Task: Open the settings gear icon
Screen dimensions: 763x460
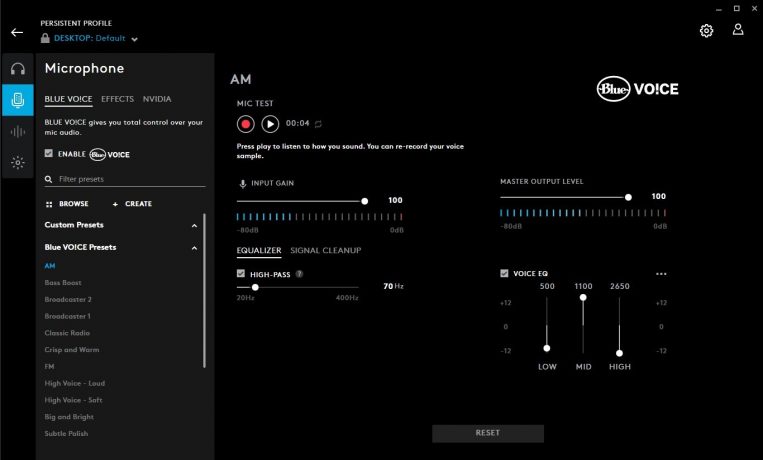Action: (x=707, y=31)
